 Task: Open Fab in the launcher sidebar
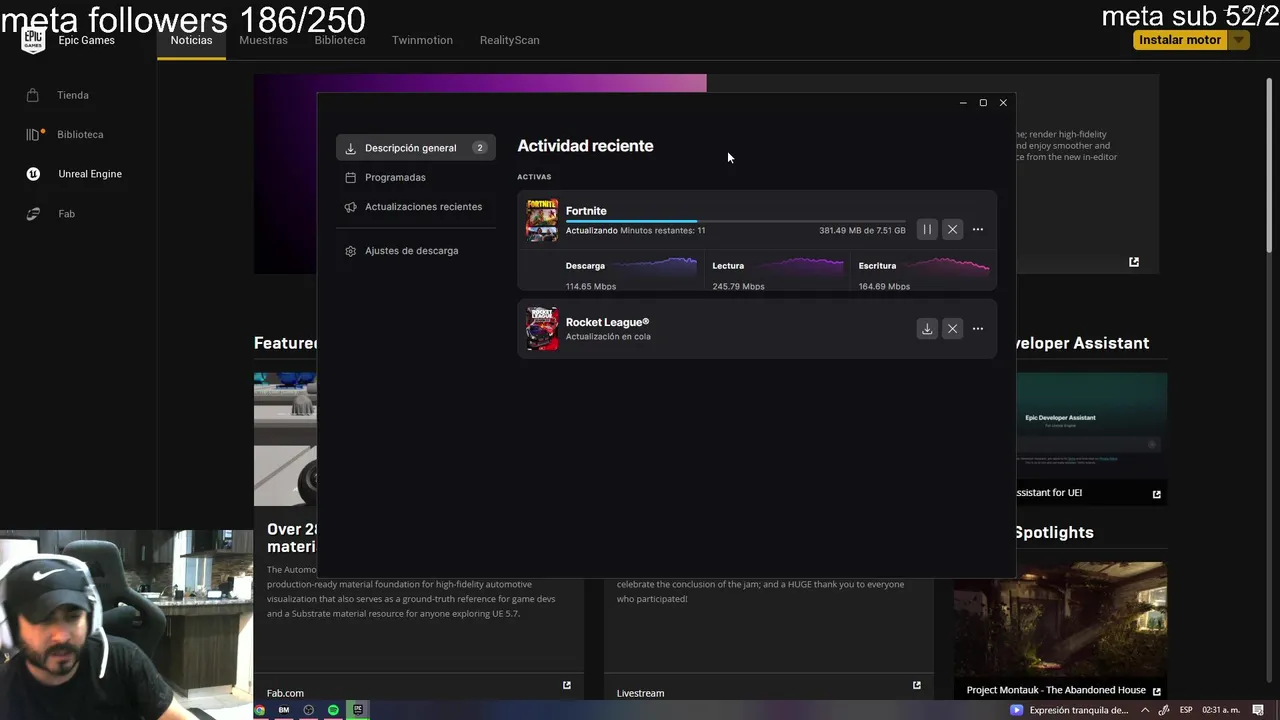66,214
